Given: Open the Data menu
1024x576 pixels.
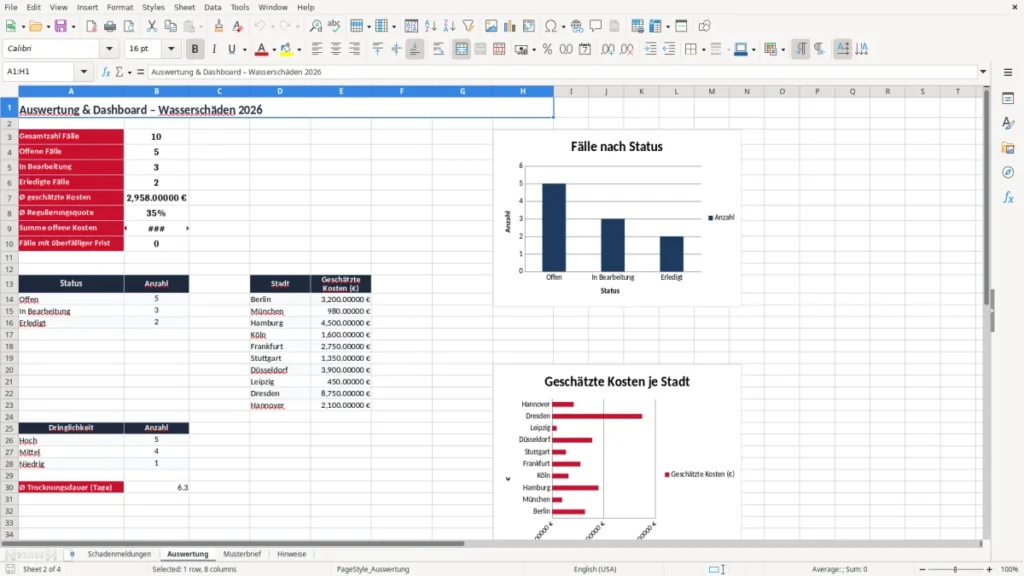Looking at the screenshot, I should pyautogui.click(x=213, y=7).
